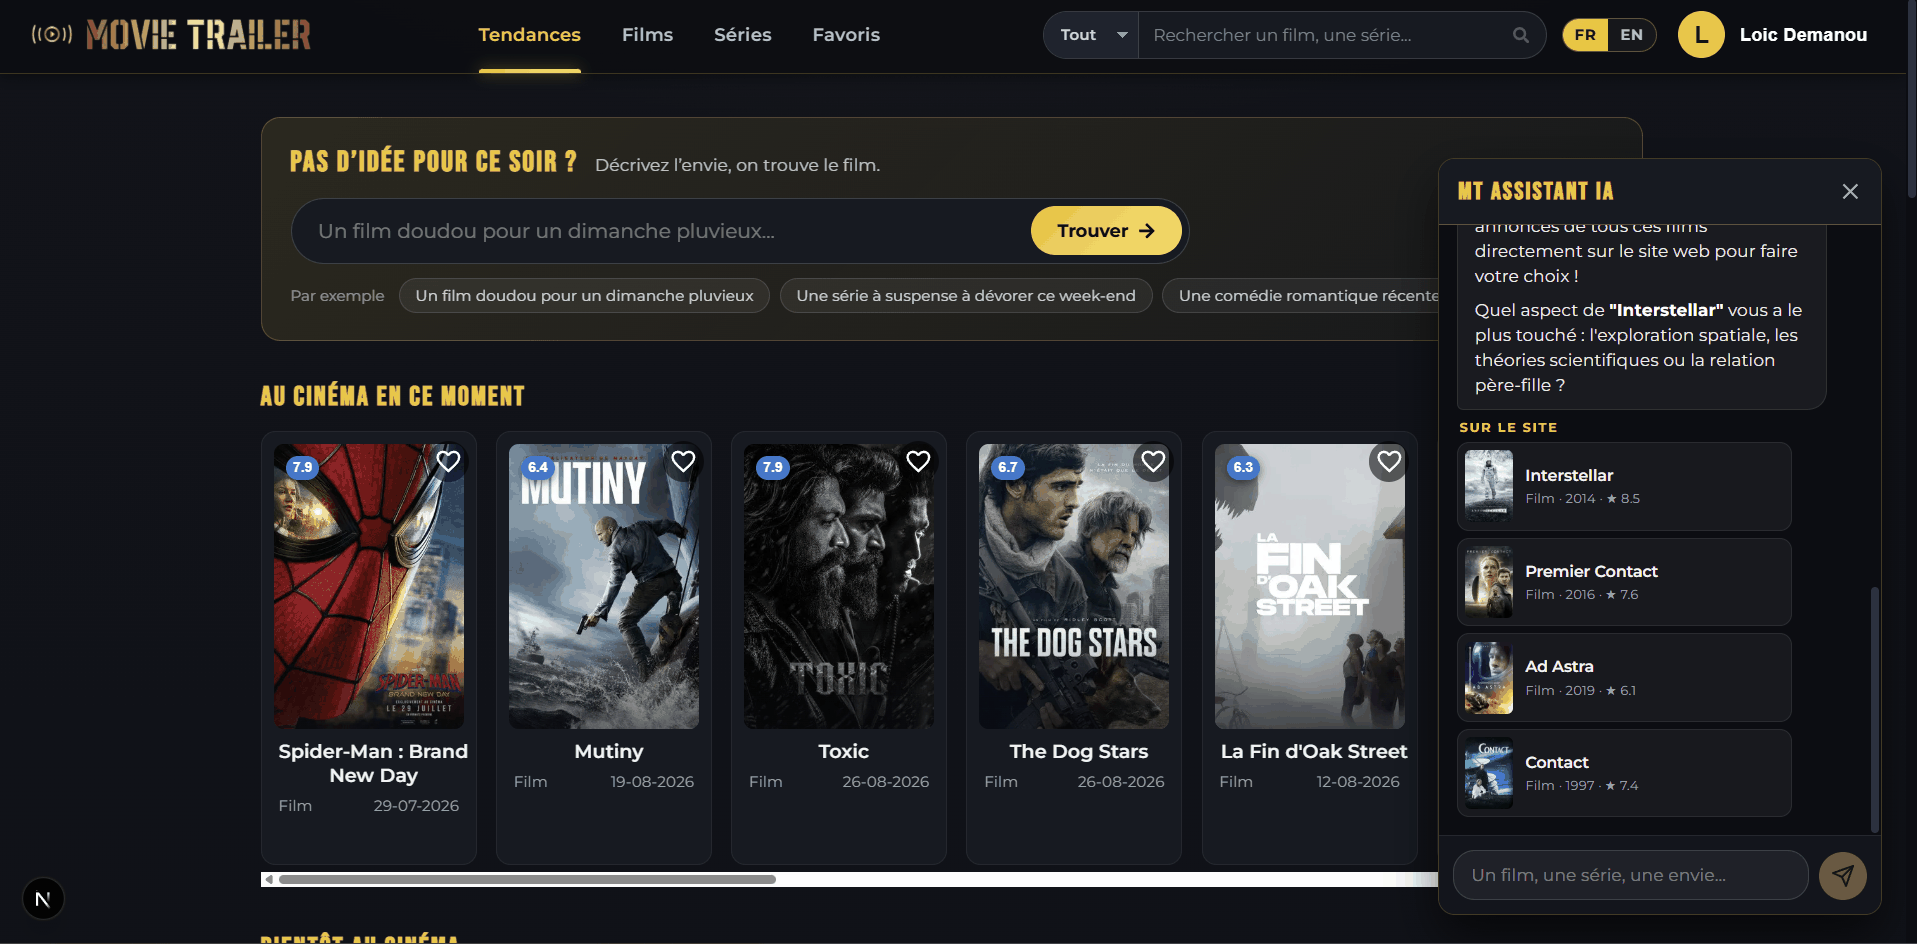Image resolution: width=1917 pixels, height=944 pixels.
Task: Favorite Spider-Man: Brand New Day with heart
Action: [448, 461]
